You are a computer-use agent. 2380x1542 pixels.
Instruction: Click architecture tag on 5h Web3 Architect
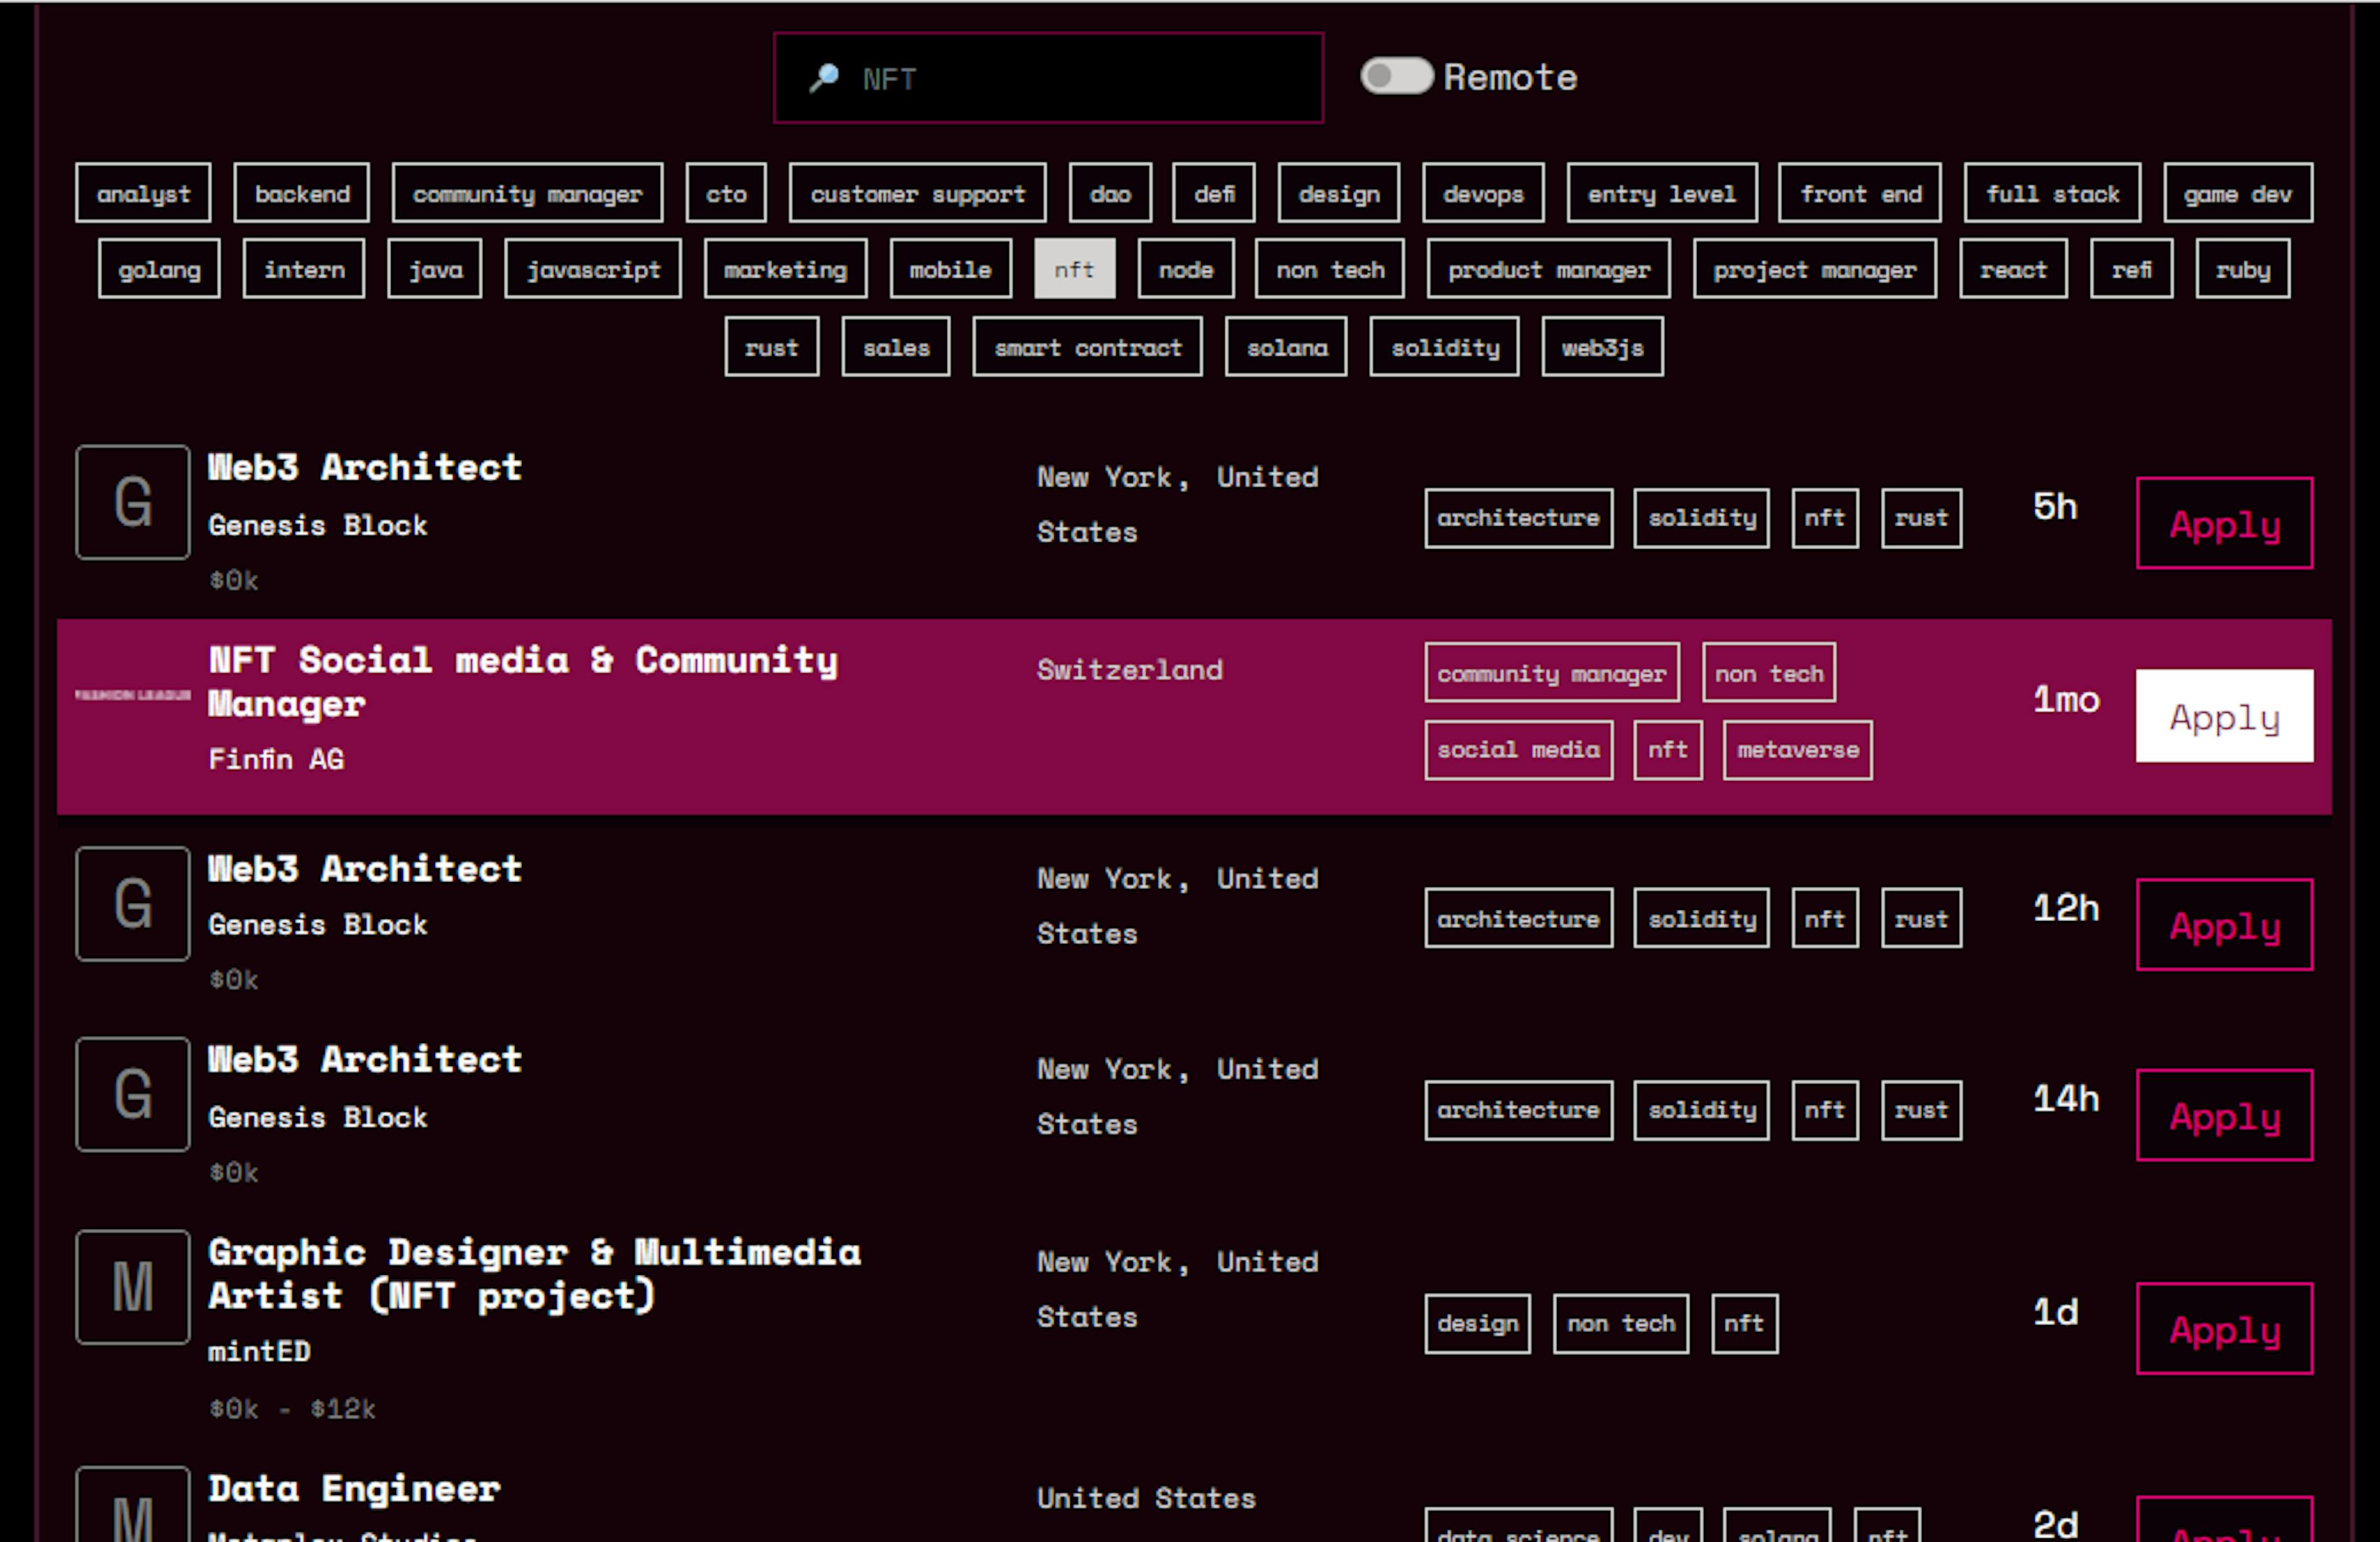(x=1518, y=518)
